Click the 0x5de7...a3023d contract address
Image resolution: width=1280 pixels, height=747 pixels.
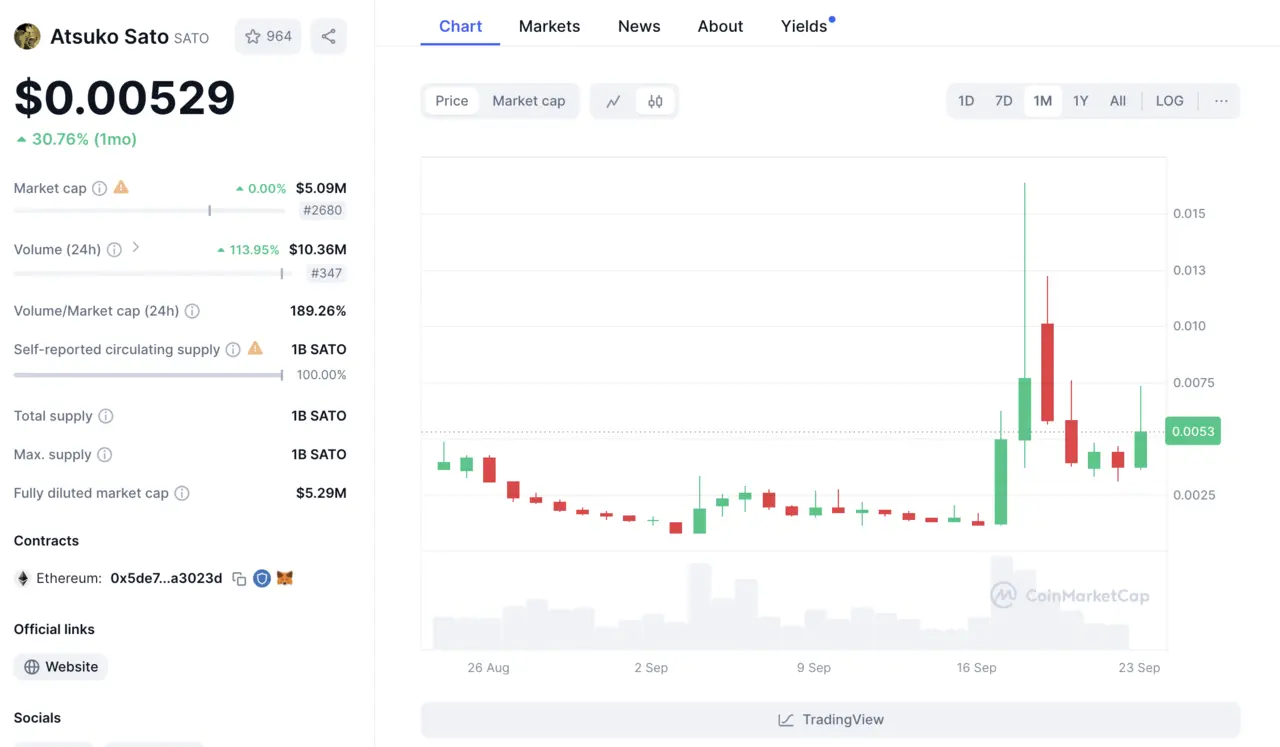click(x=166, y=578)
